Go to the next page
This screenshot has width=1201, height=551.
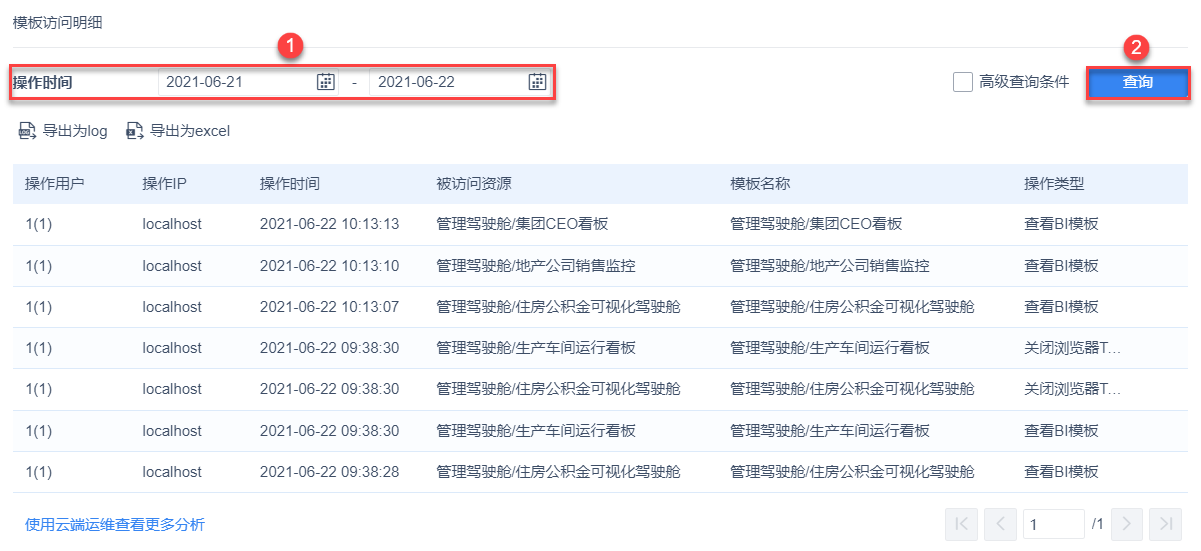[x=1126, y=524]
